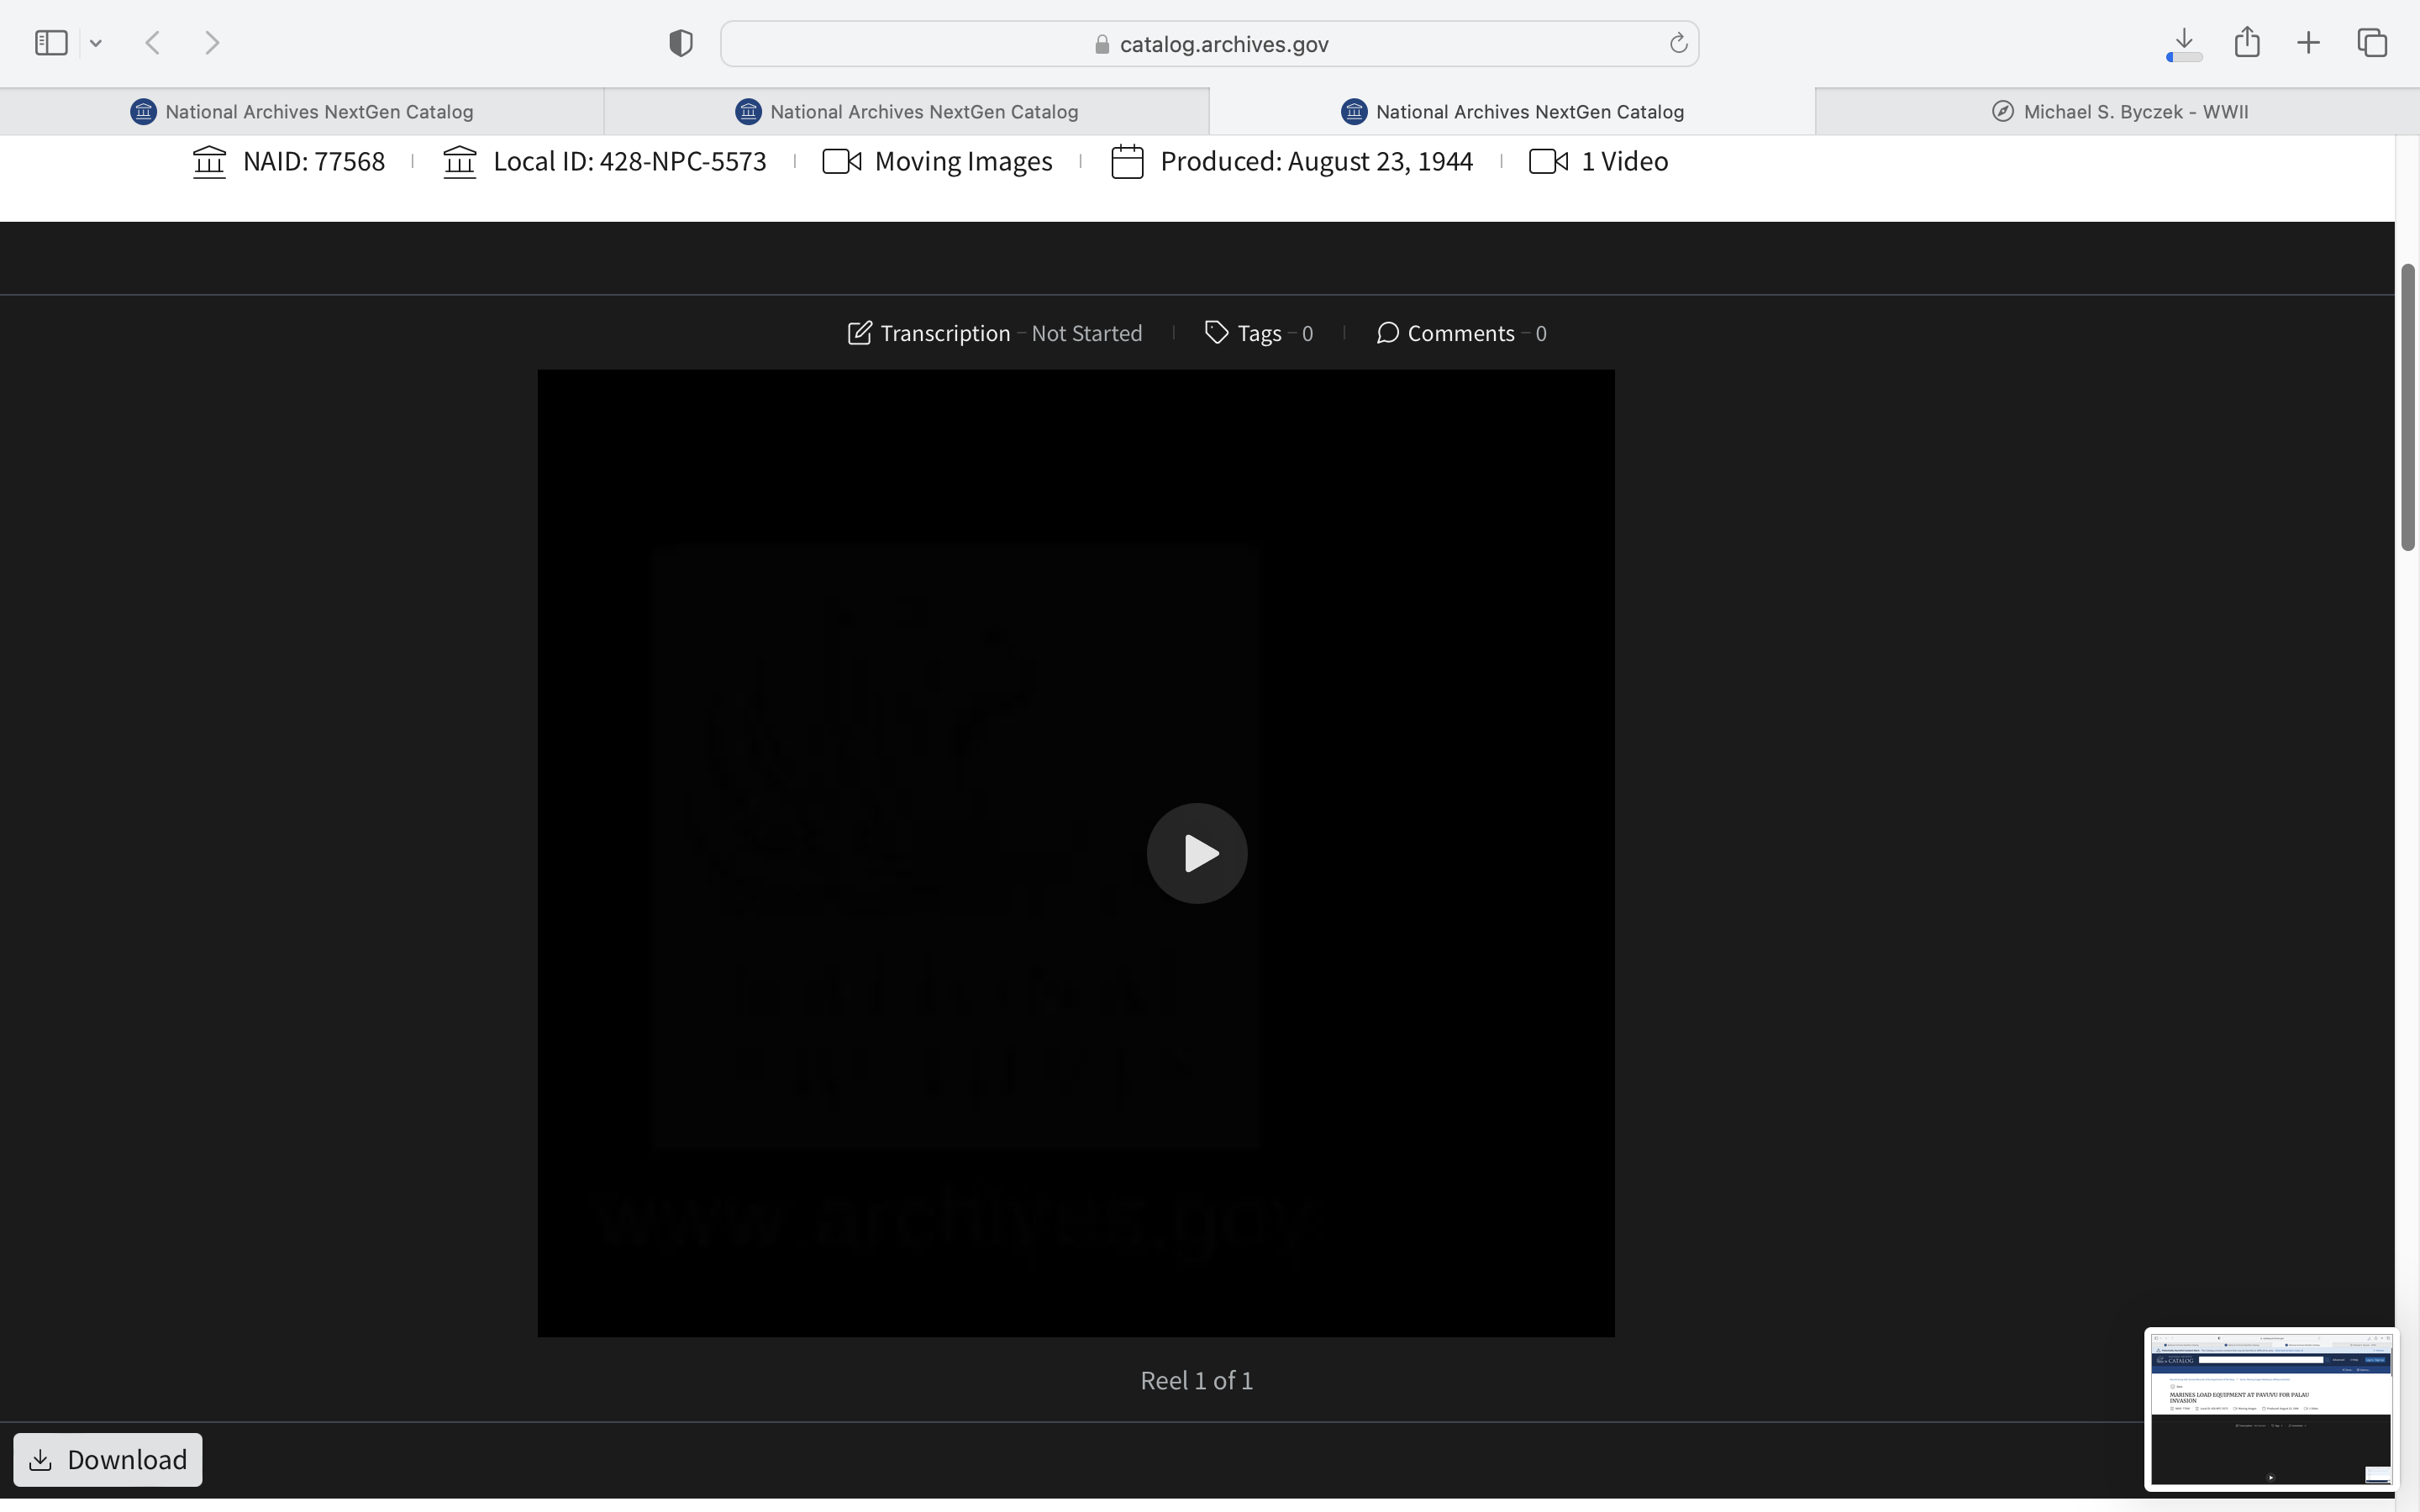The width and height of the screenshot is (2420, 1512).
Task: Expand the sidebar tab group dropdown
Action: coord(96,43)
